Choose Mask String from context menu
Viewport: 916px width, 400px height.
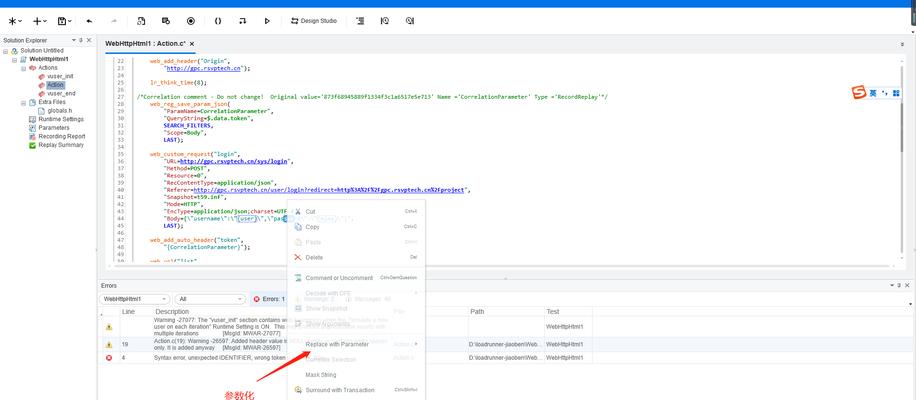(x=356, y=375)
